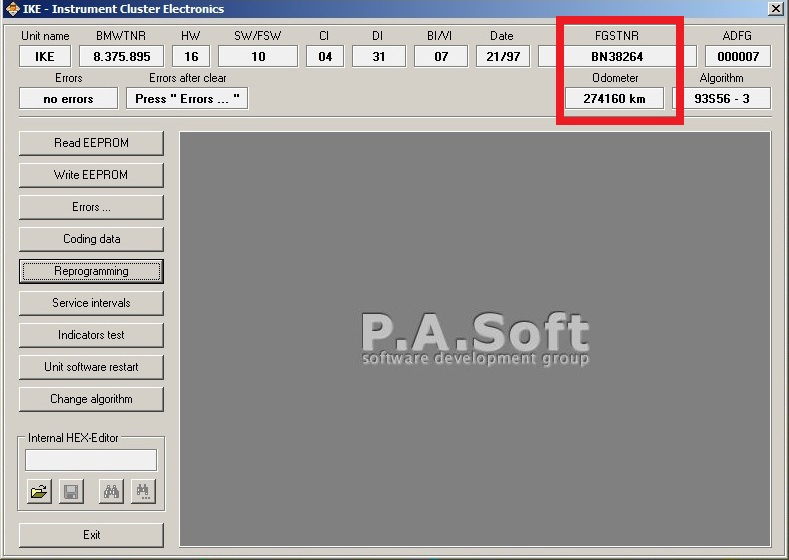The height and width of the screenshot is (560, 789).
Task: Open Service intervals
Action: point(91,303)
